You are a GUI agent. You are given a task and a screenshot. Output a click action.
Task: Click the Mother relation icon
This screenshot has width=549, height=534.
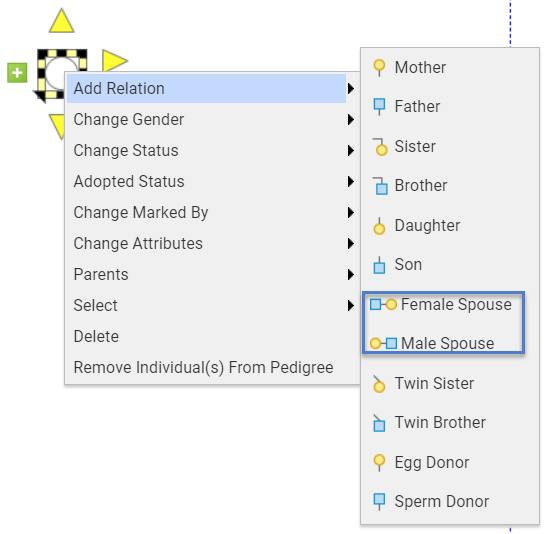(x=379, y=67)
